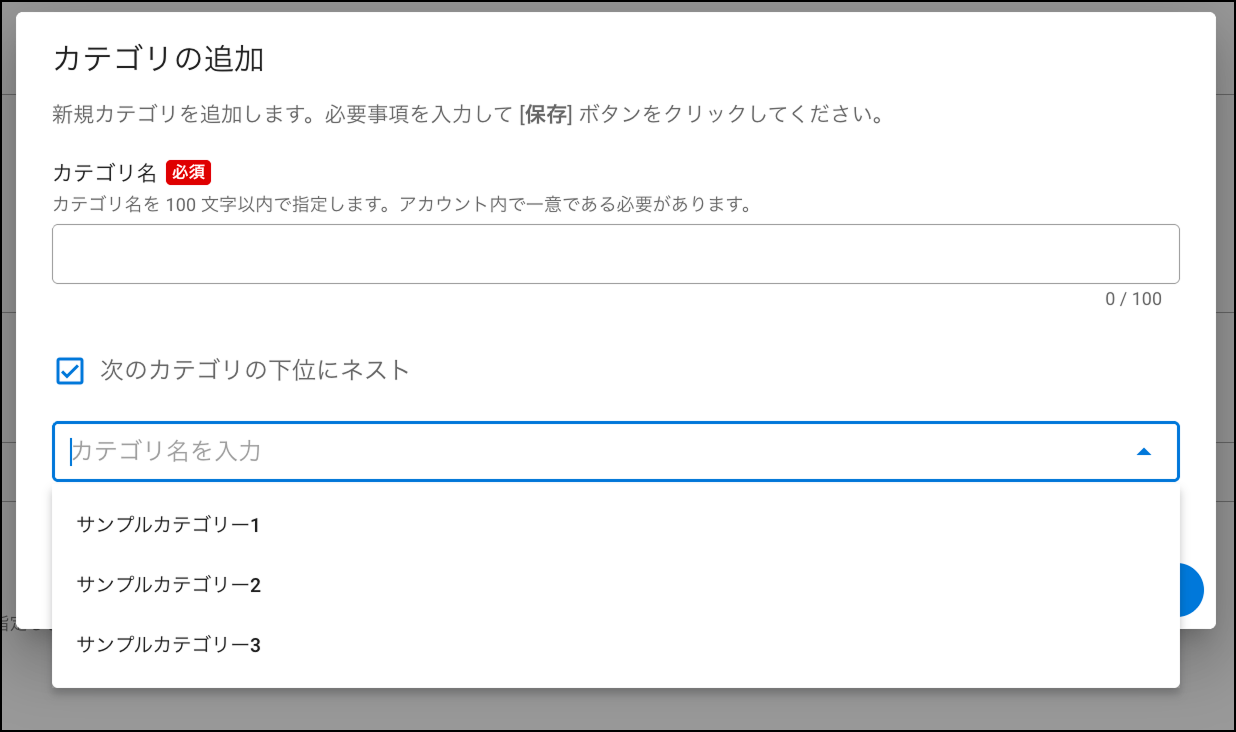Uncheck 次のカテゴリの下位にネスト checkbox
Viewport: 1236px width, 732px height.
tap(70, 371)
